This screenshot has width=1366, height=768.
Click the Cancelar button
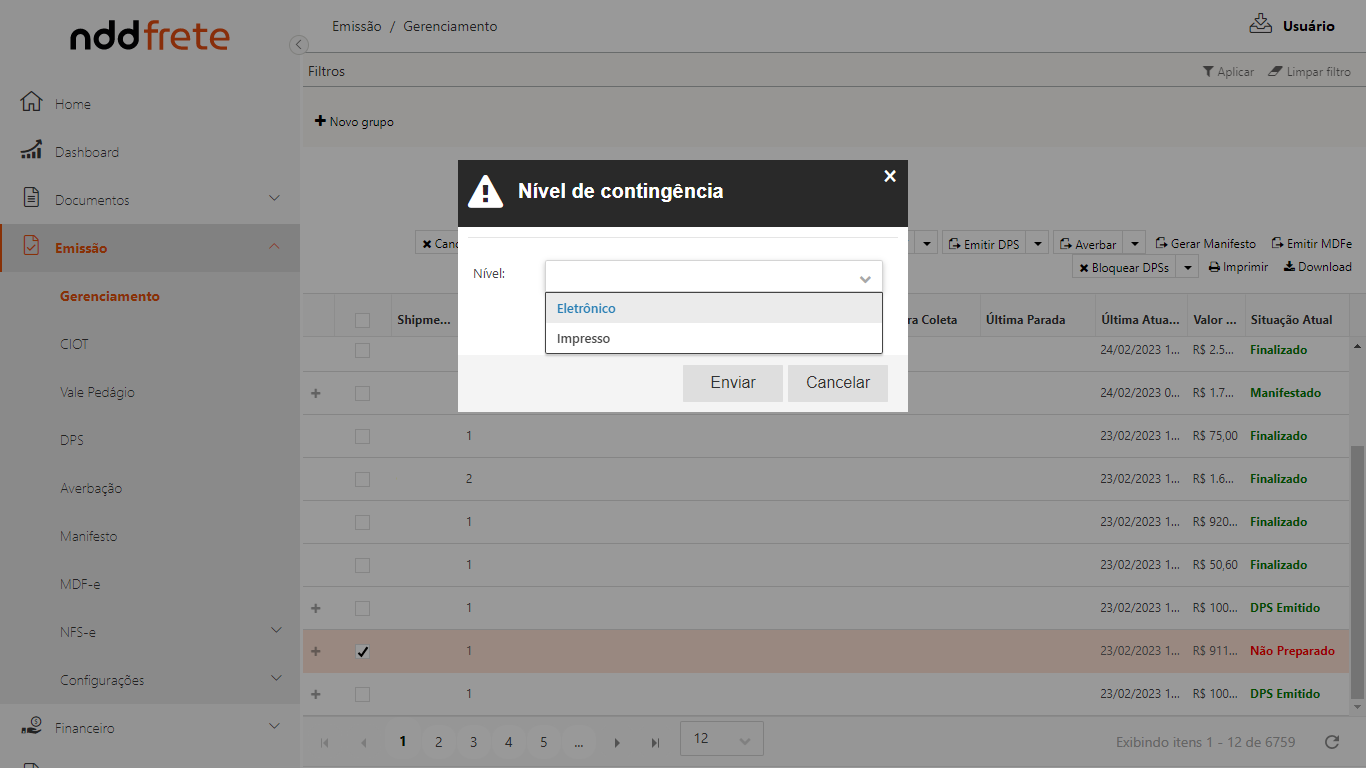pos(837,383)
